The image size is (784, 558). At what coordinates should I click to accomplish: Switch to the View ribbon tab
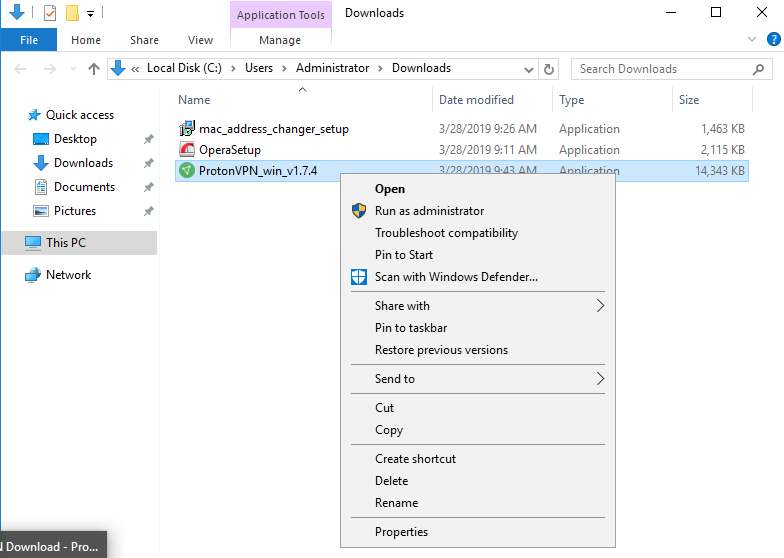click(x=200, y=40)
